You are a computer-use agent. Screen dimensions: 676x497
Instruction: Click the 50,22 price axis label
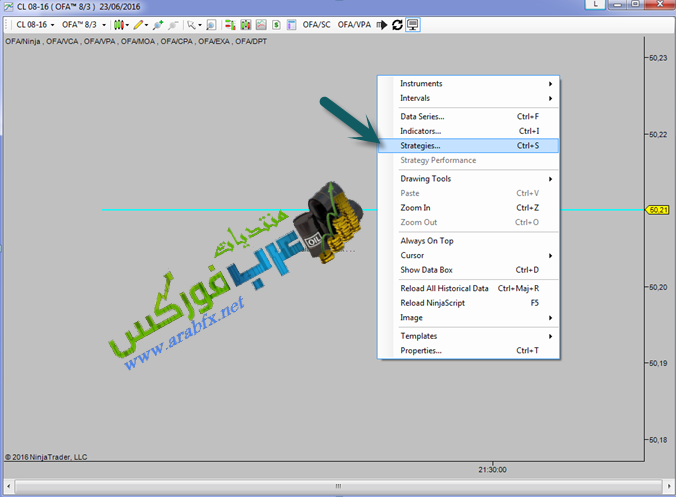(x=658, y=134)
